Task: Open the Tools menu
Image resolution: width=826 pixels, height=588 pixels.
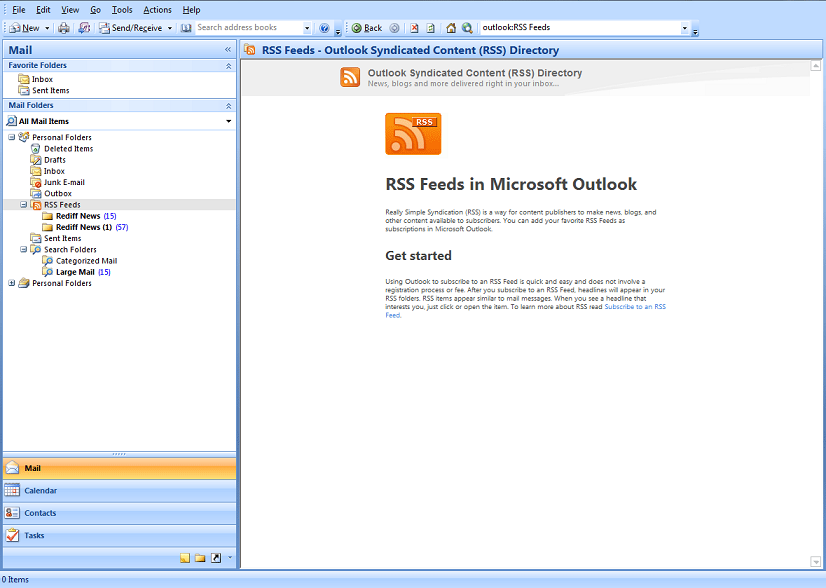Action: click(x=123, y=9)
